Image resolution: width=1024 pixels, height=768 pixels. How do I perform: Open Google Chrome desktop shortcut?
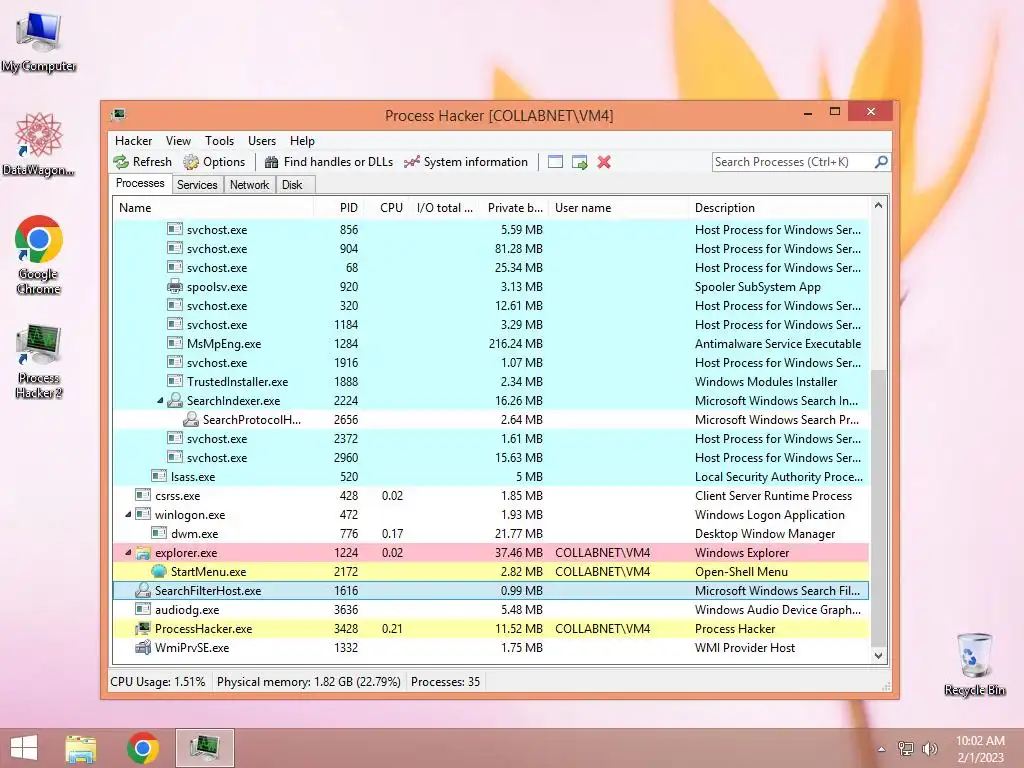(39, 255)
